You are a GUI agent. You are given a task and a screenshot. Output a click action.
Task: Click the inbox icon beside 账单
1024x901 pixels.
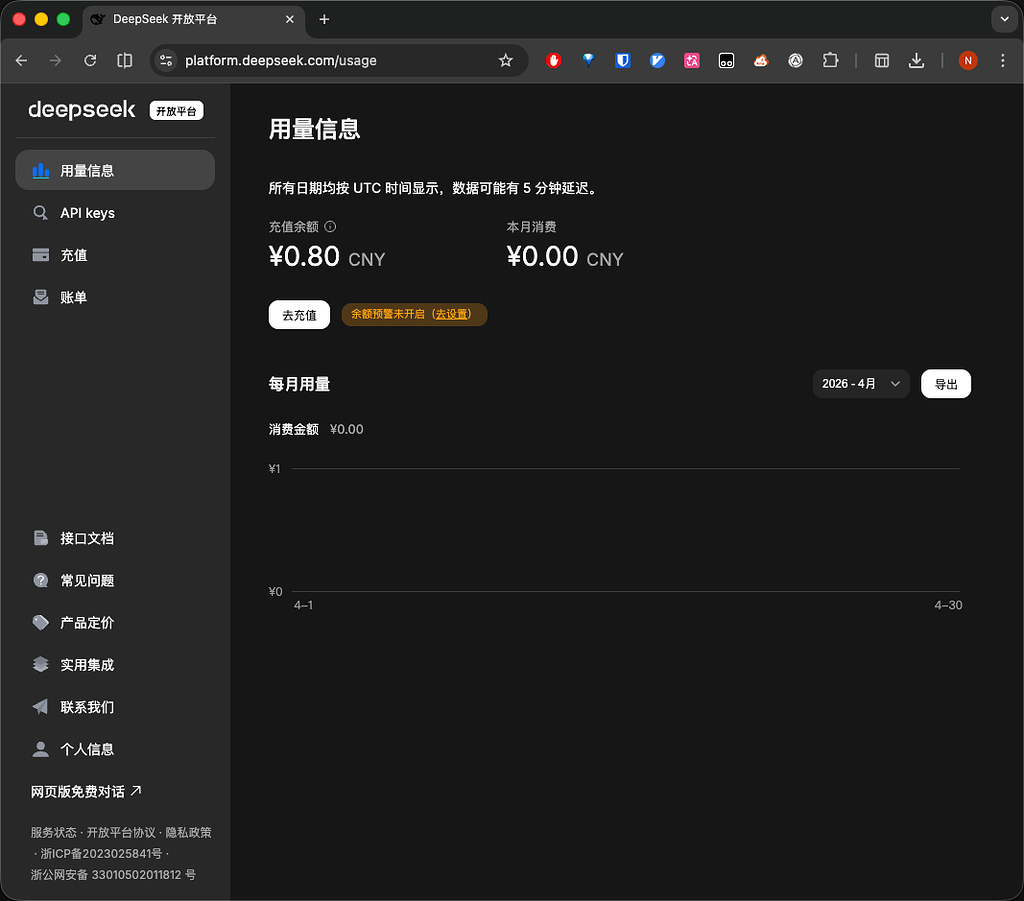[40, 298]
